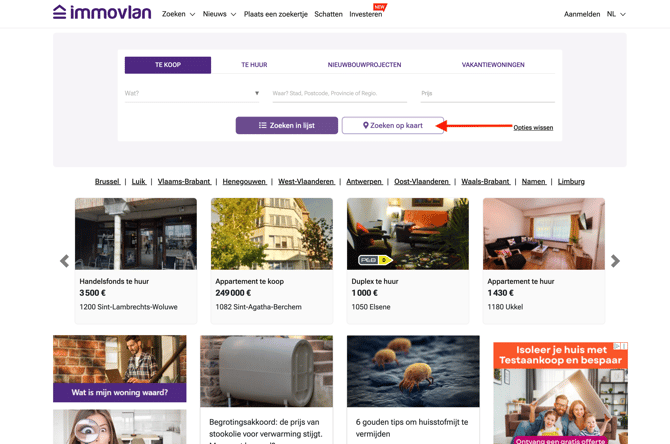
Task: Go to previous listings with left carousel arrow
Action: [x=65, y=261]
